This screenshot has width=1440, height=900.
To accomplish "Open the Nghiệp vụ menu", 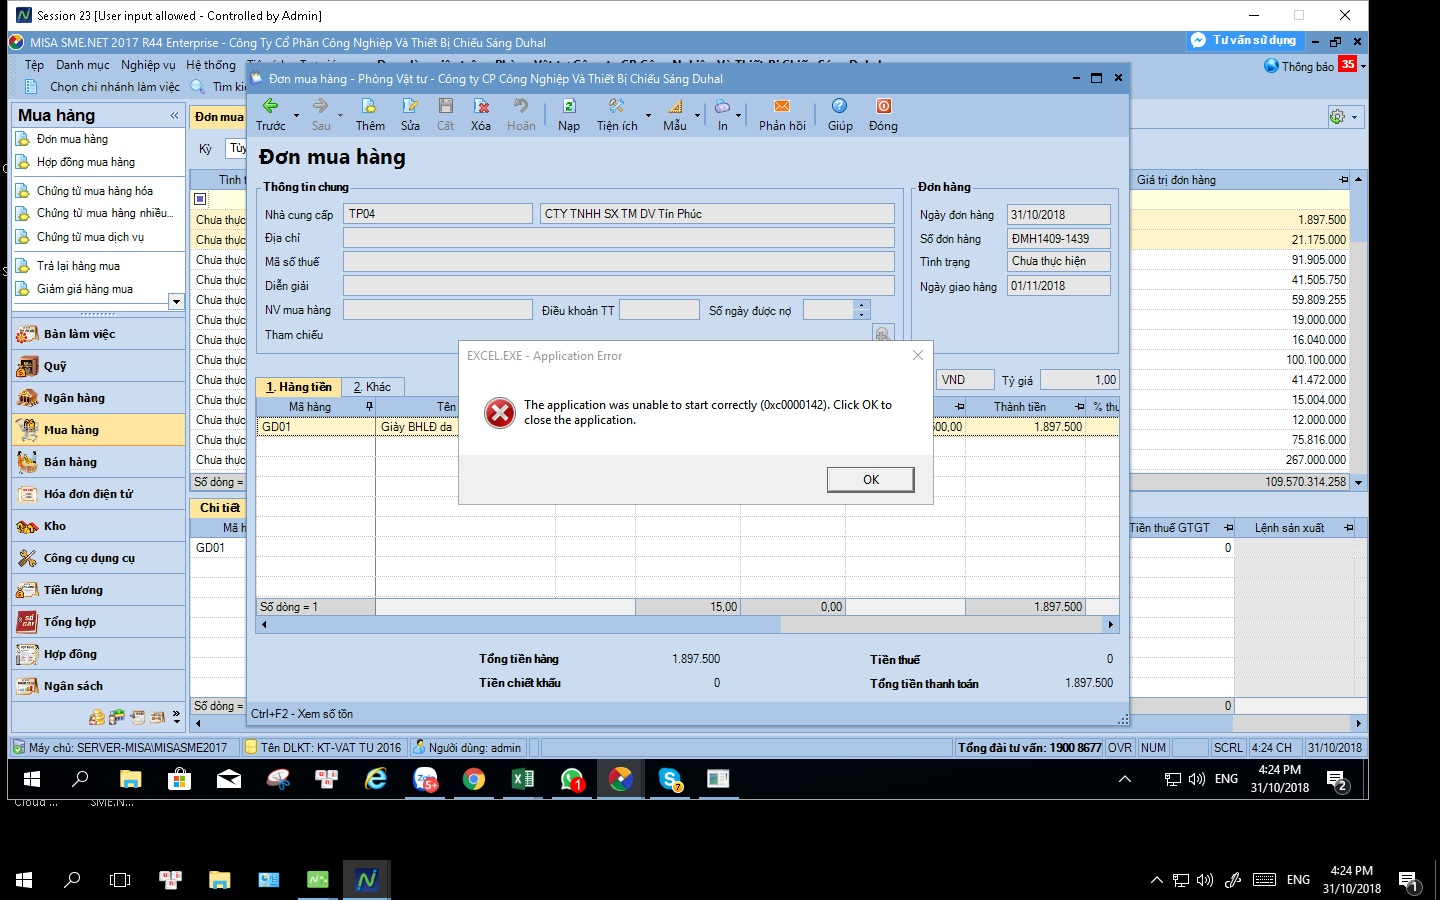I will click(148, 65).
